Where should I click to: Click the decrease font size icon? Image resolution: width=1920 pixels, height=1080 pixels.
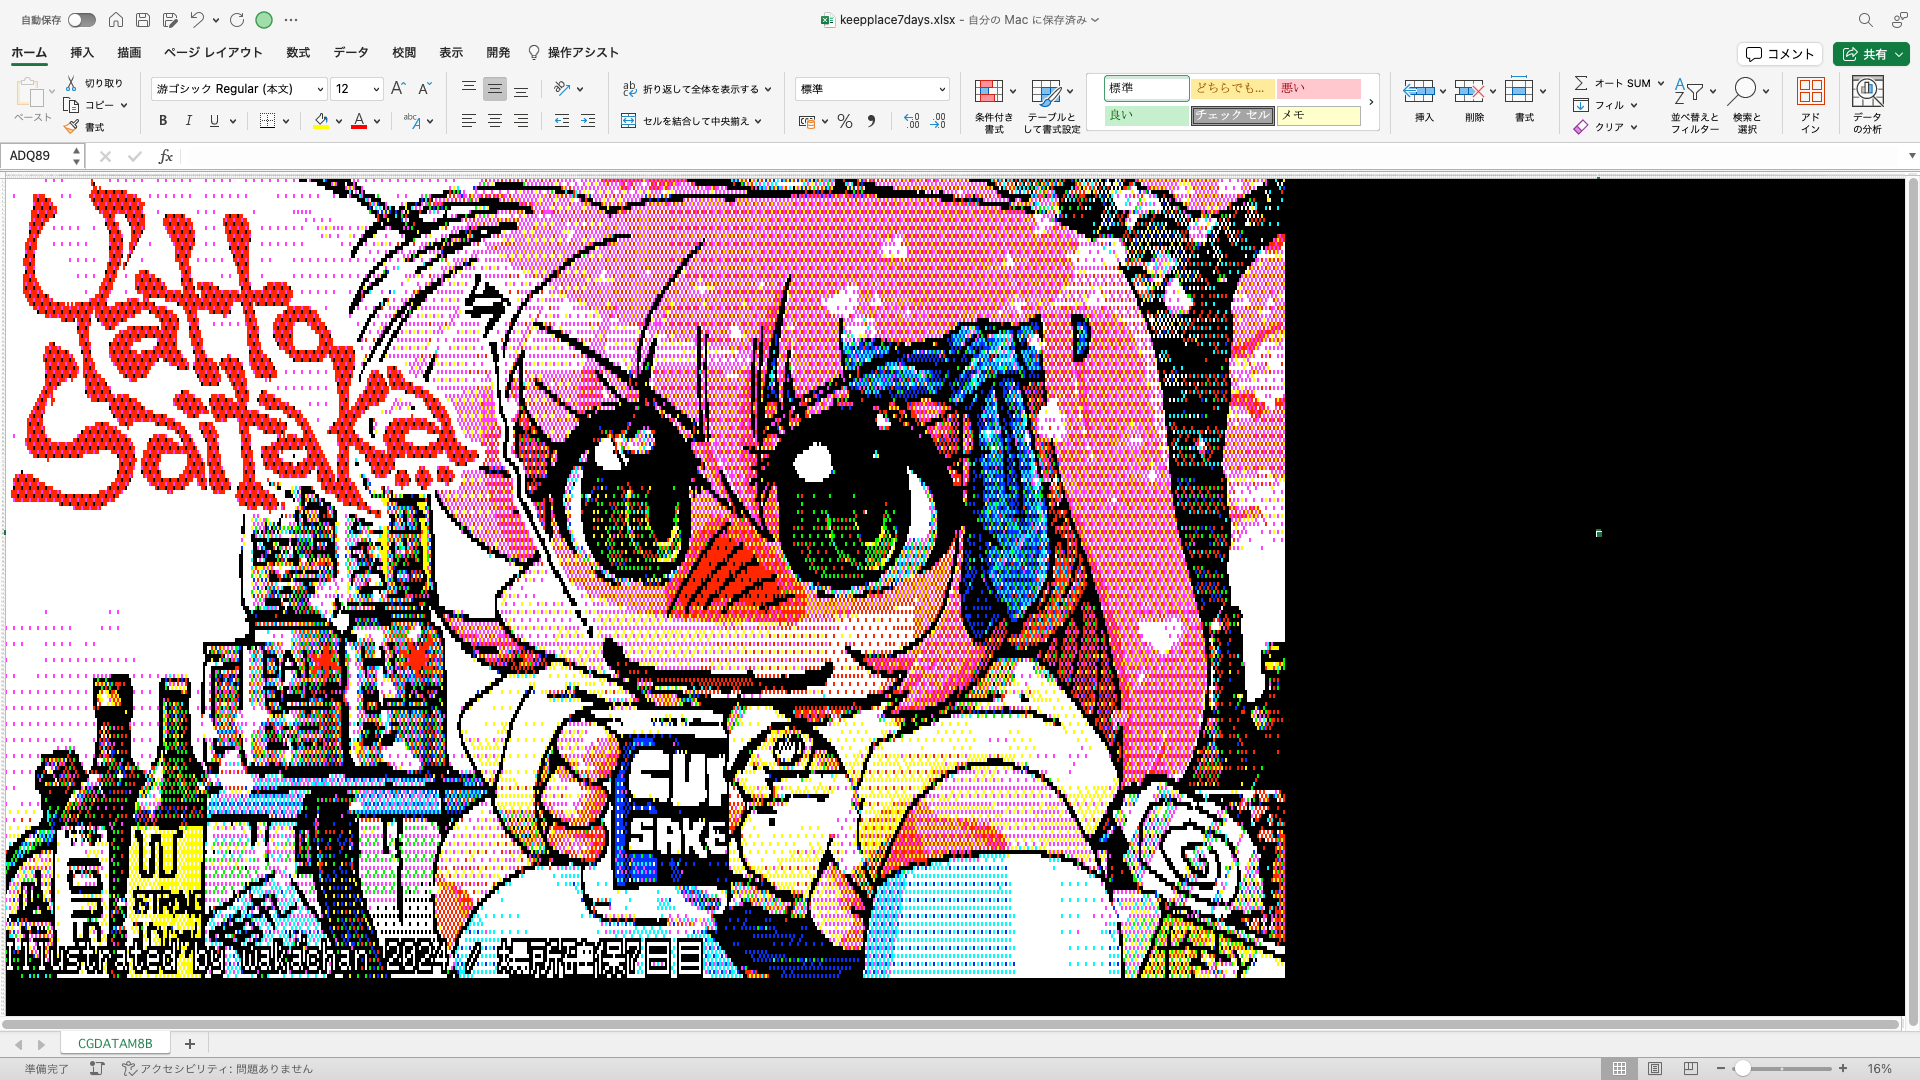point(424,89)
